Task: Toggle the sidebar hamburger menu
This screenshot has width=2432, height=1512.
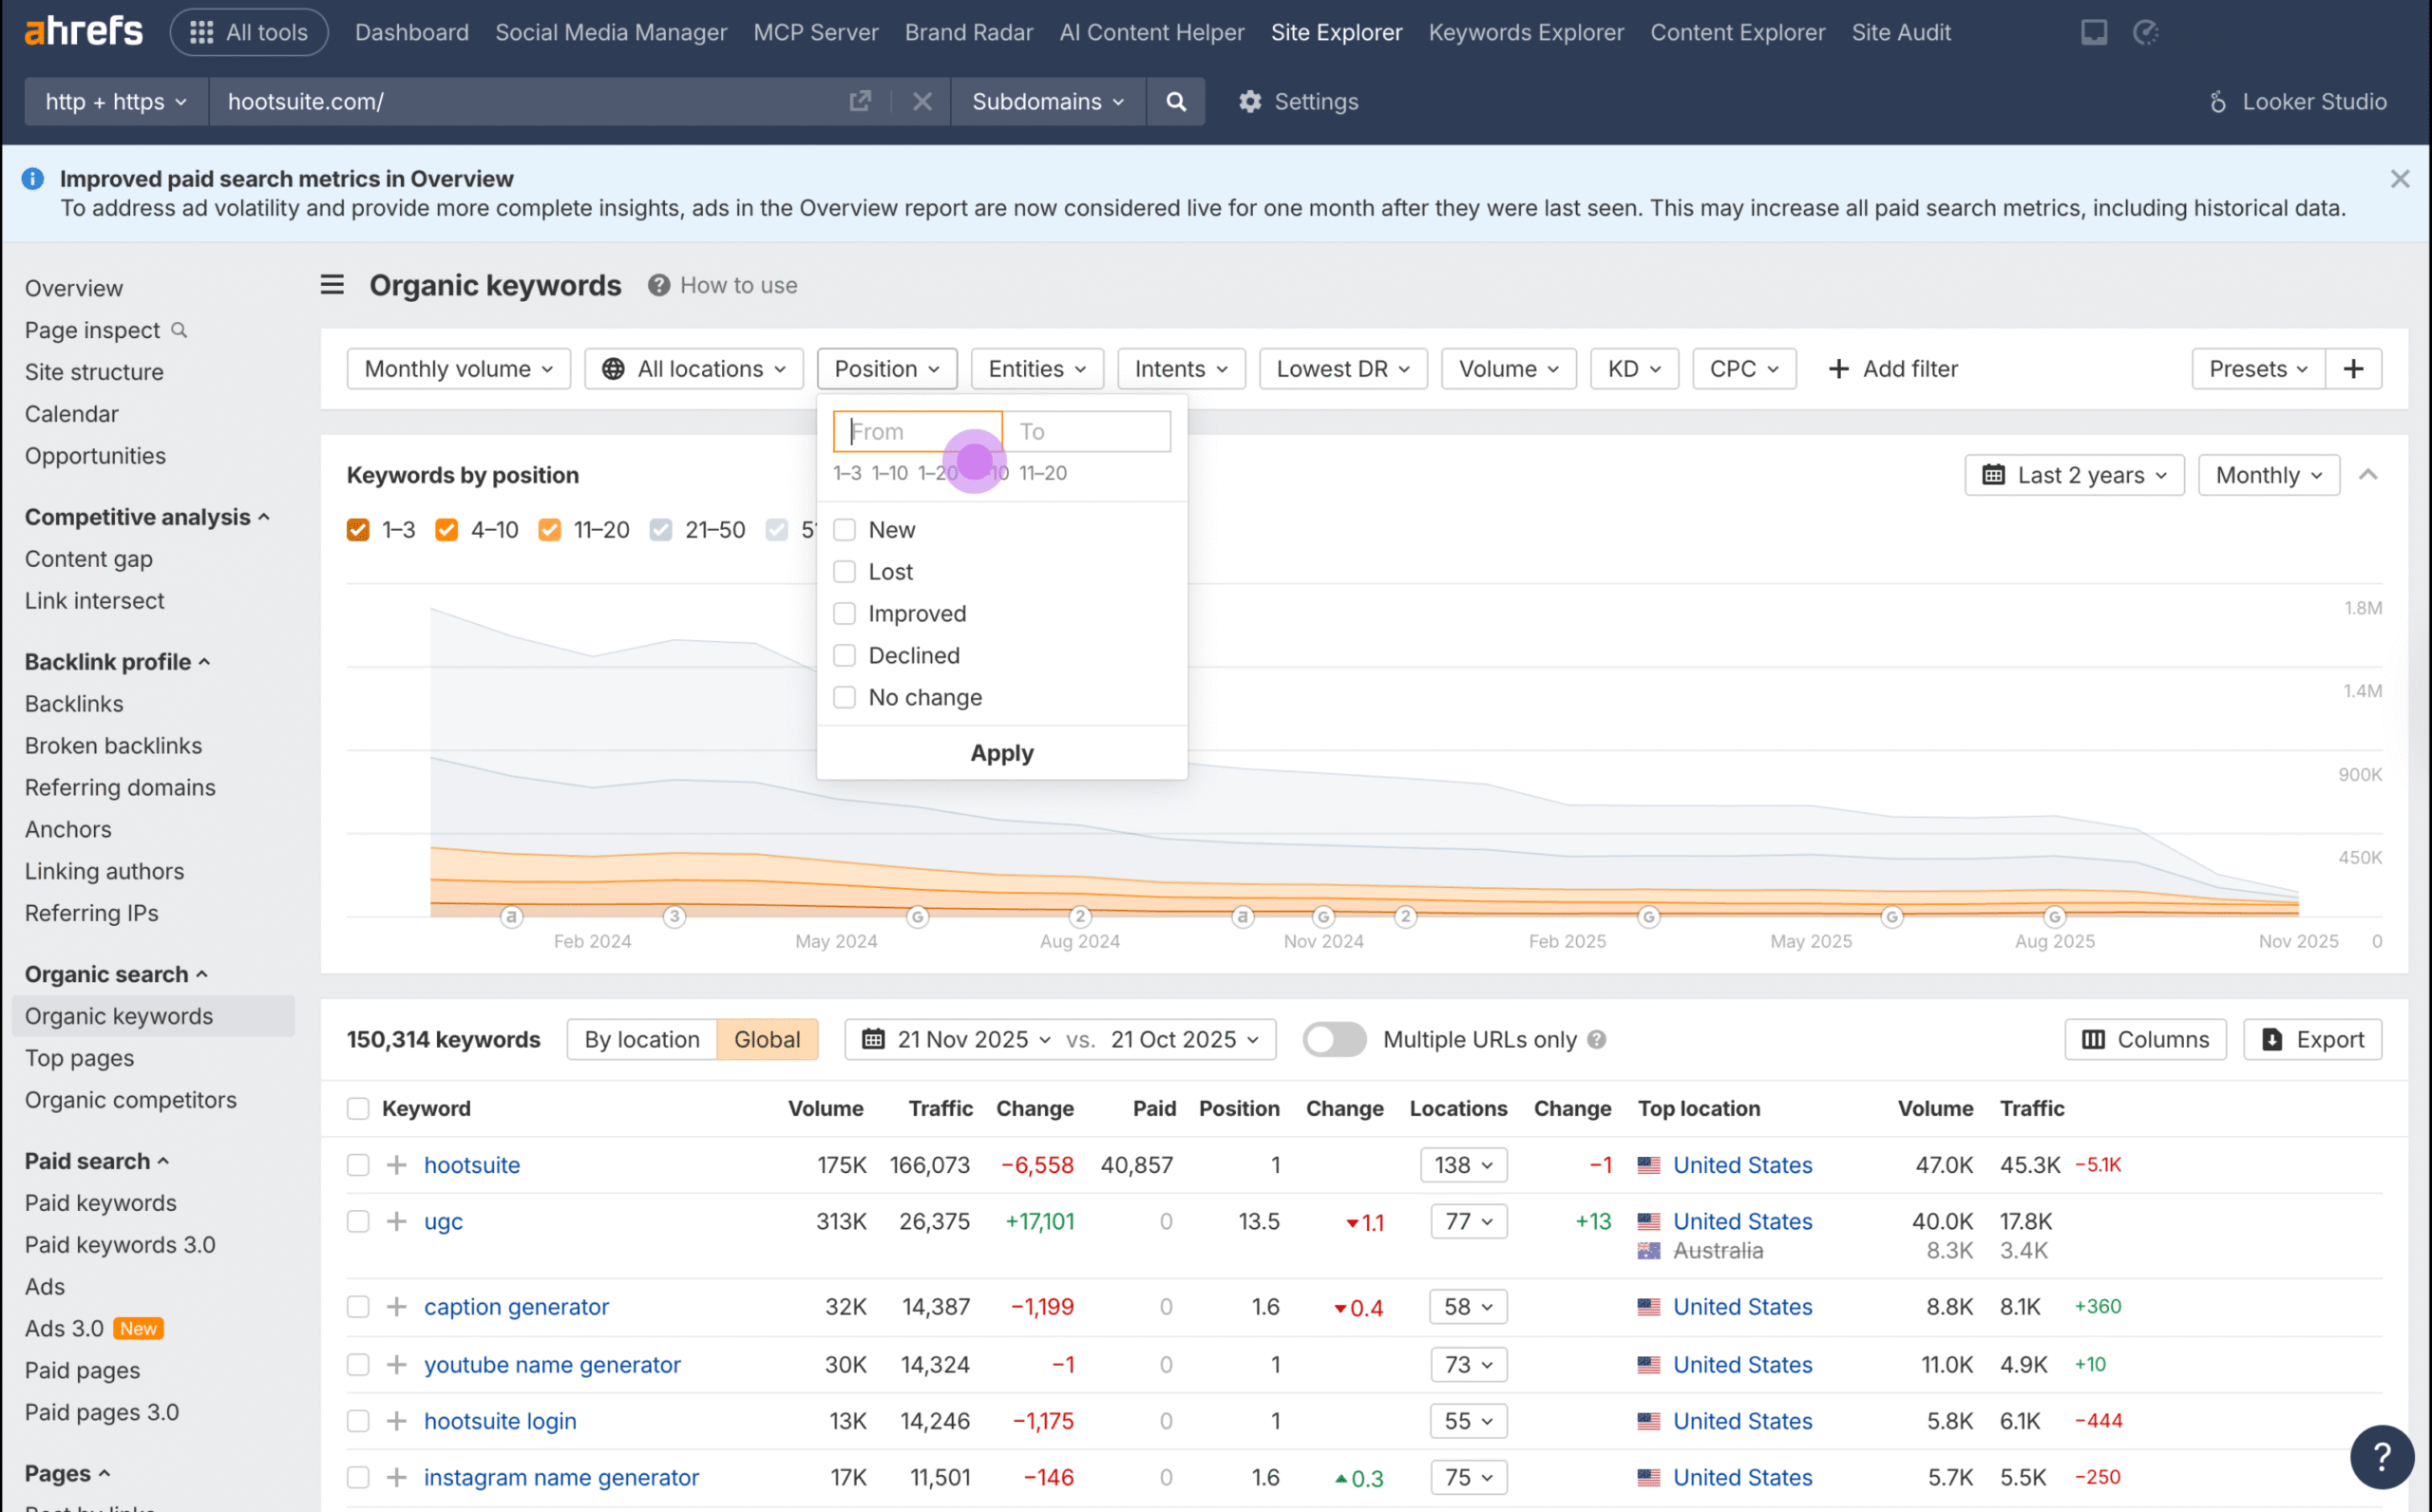Action: click(332, 285)
